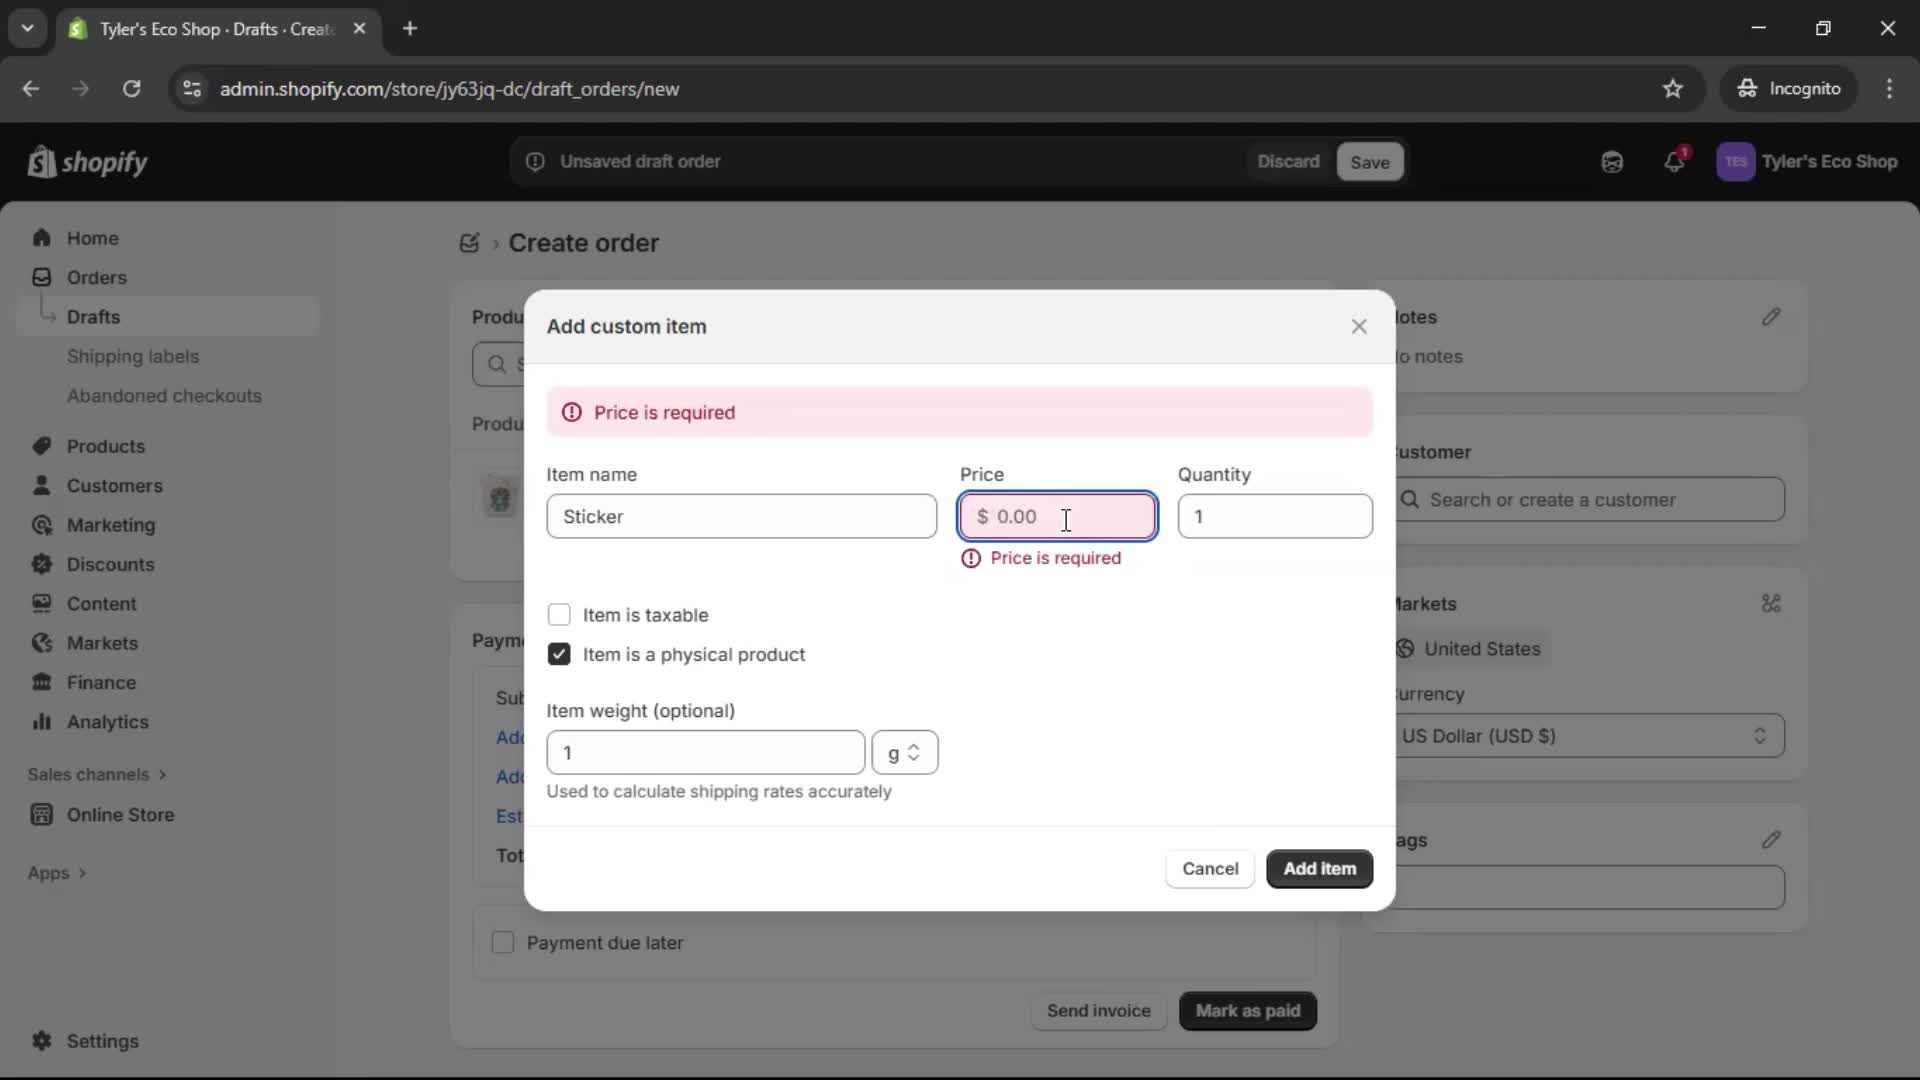Viewport: 1920px width, 1080px height.
Task: Open the tab search dropdown
Action: pos(28,29)
